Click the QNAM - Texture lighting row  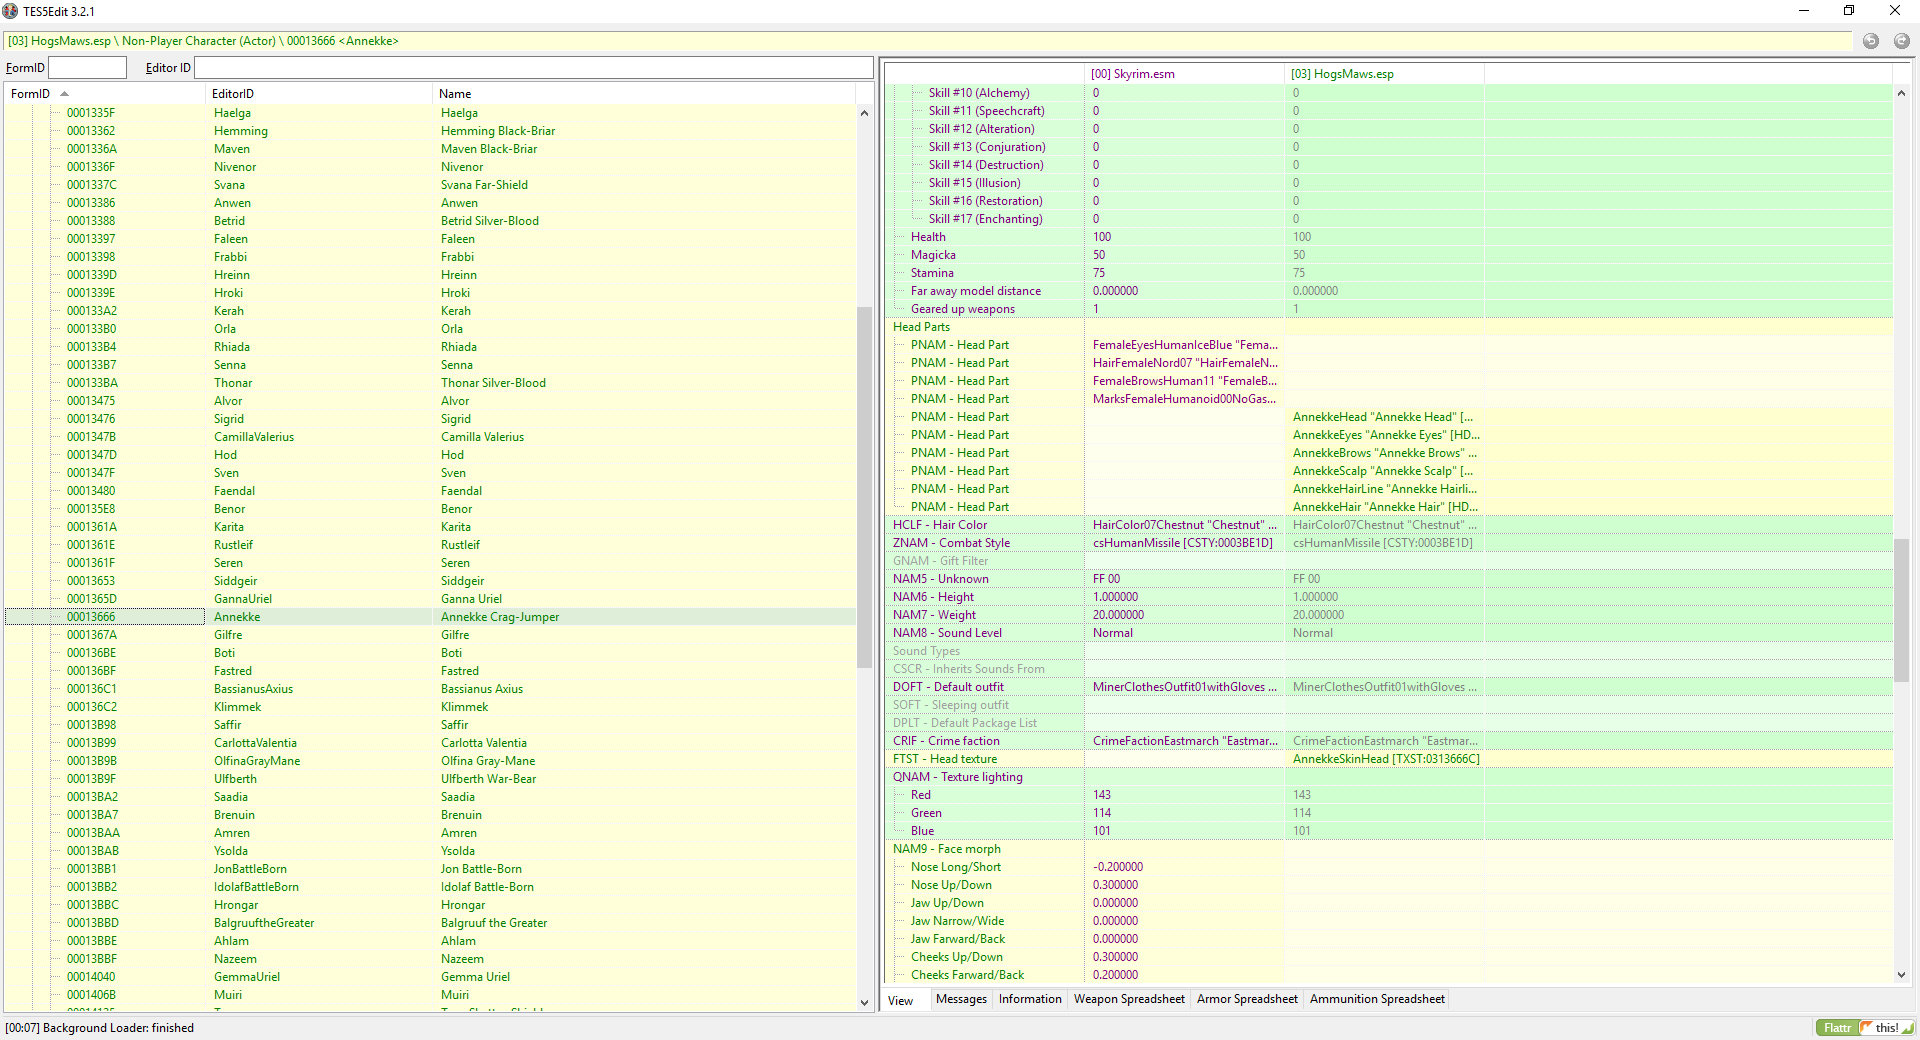pos(1389,777)
